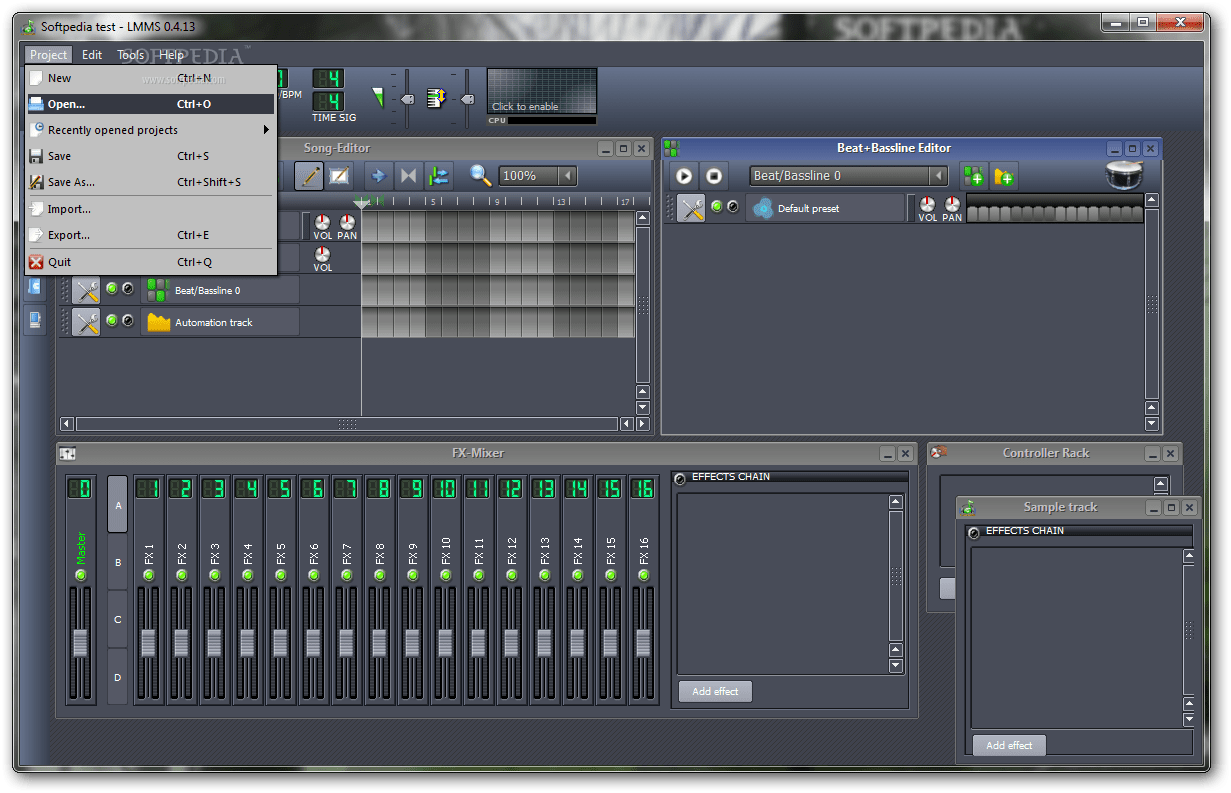
Task: Click the drum icon in Beat+Bassline Editor
Action: 1124,175
